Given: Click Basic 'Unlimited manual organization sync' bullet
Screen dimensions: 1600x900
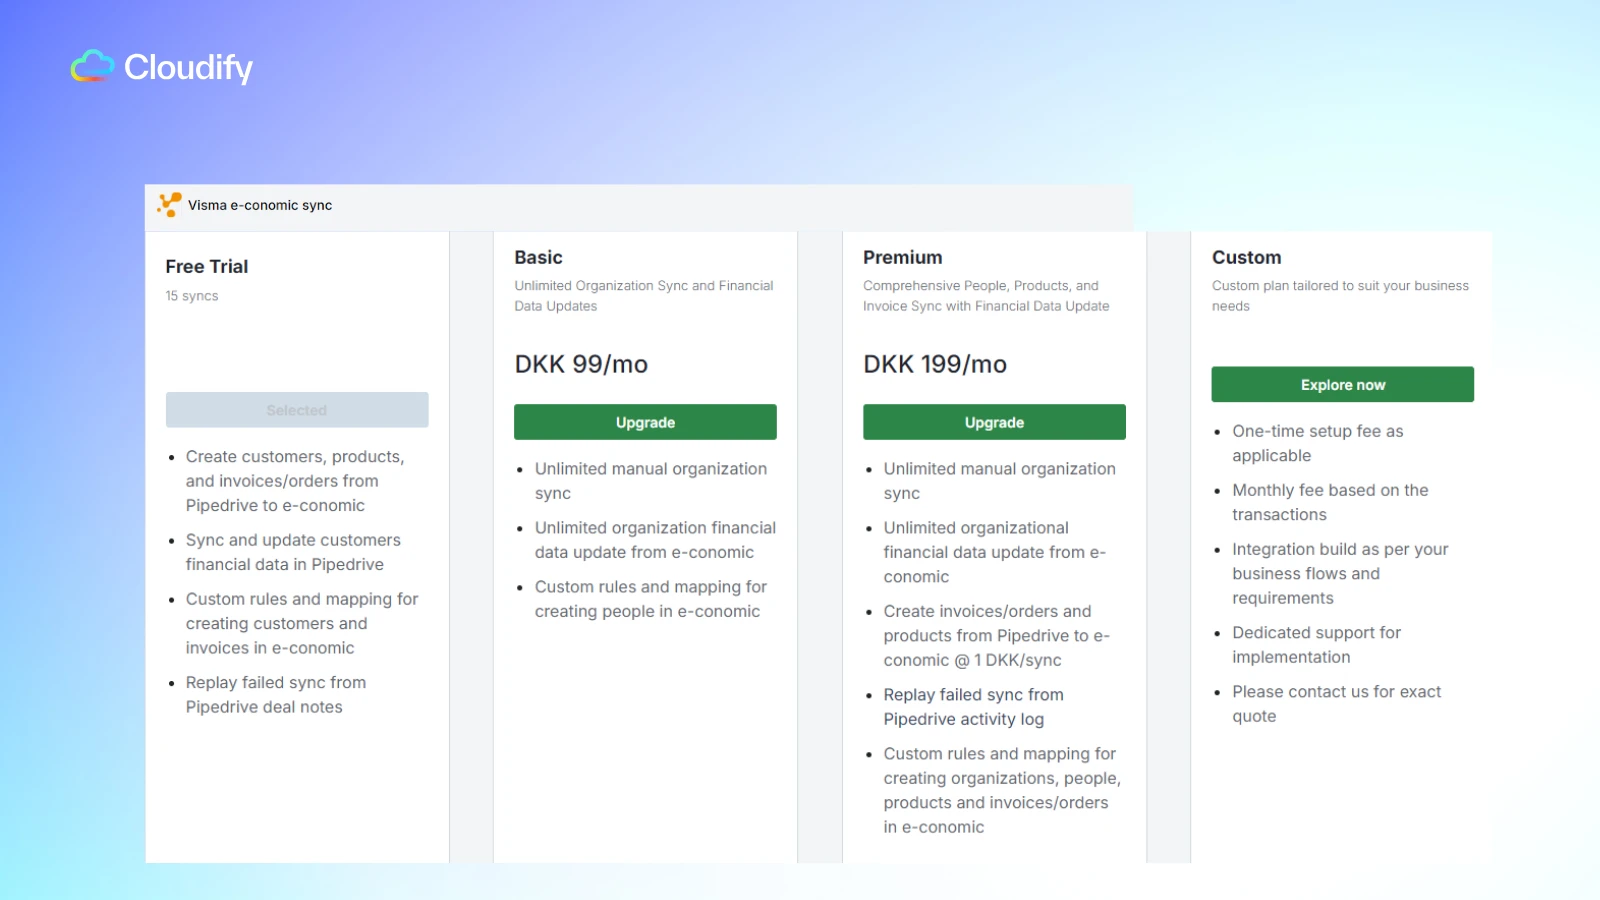Looking at the screenshot, I should pos(651,481).
